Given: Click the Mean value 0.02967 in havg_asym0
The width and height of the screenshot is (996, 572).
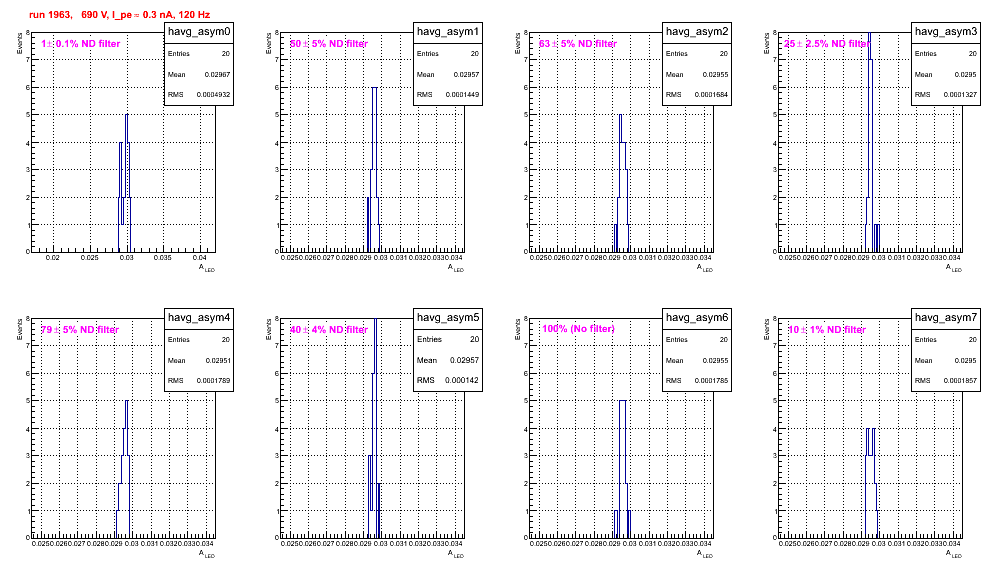Looking at the screenshot, I should pyautogui.click(x=217, y=74).
